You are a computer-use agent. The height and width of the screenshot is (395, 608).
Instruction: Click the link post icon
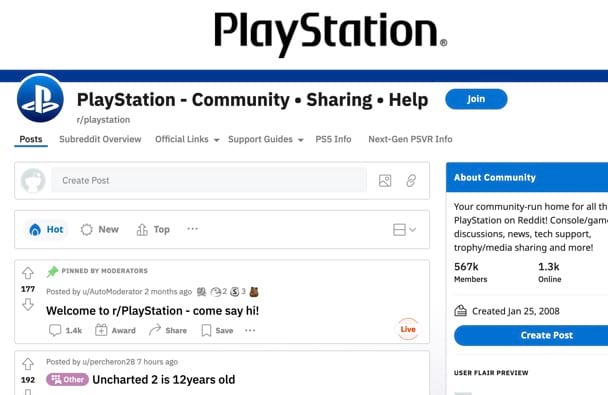tap(411, 181)
